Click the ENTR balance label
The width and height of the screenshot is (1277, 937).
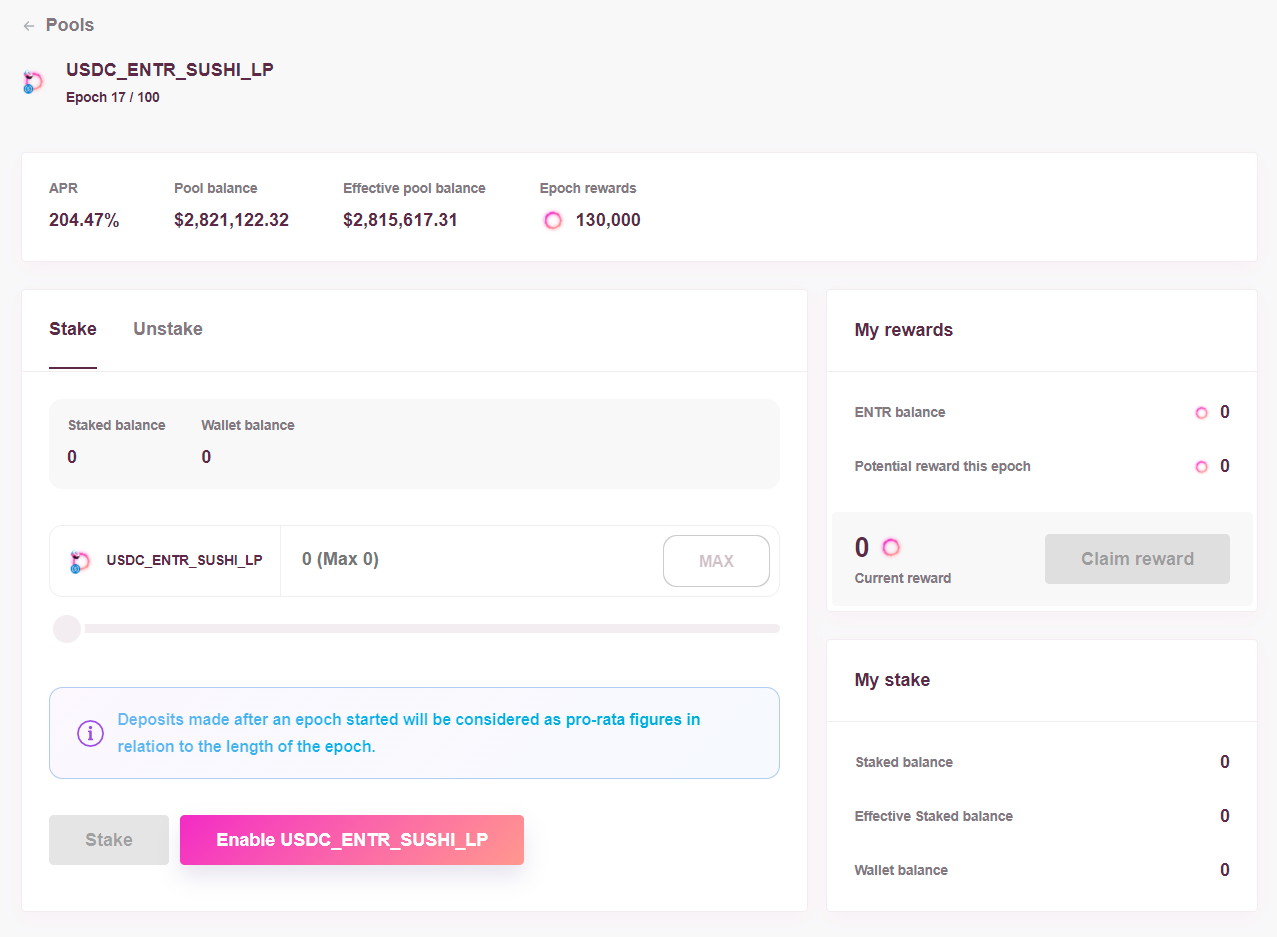point(900,412)
